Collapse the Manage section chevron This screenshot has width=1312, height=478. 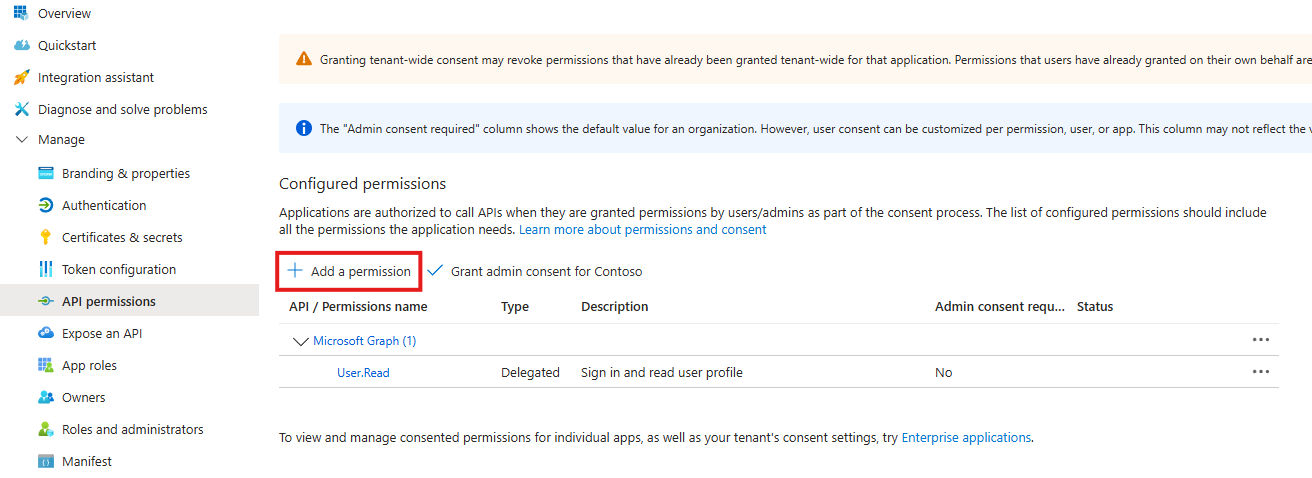[21, 140]
